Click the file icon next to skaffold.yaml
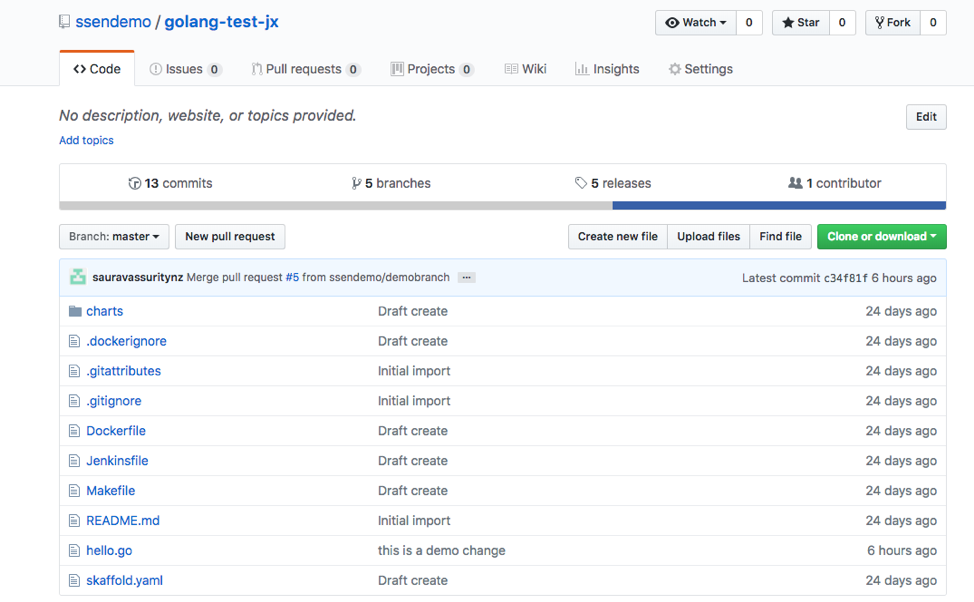Image resolution: width=974 pixels, height=602 pixels. click(x=75, y=580)
